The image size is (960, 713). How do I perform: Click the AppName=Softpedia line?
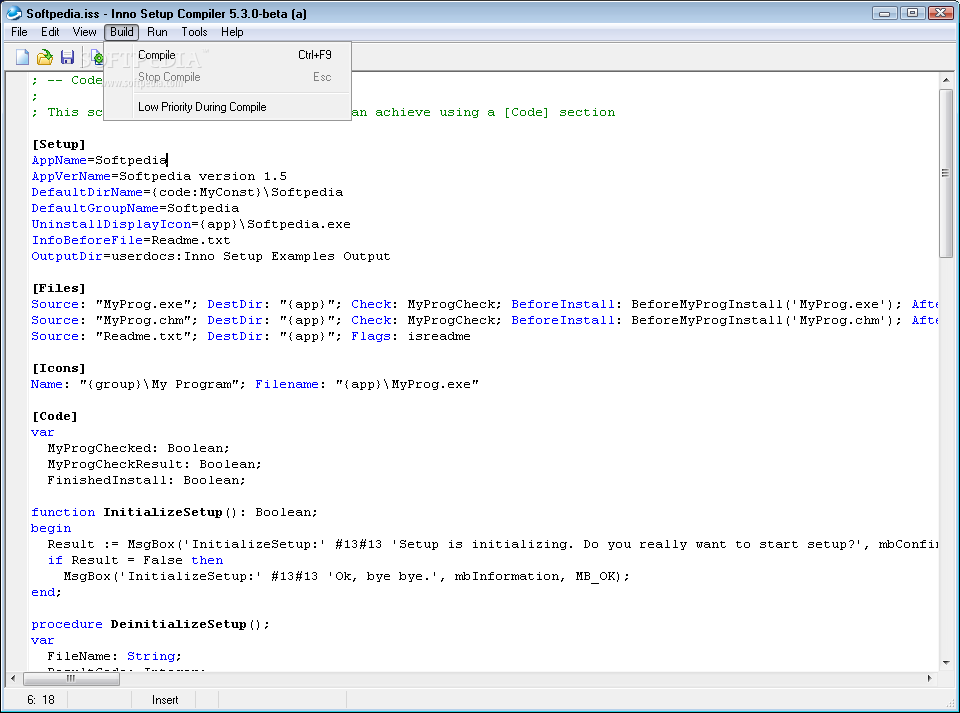[x=99, y=160]
